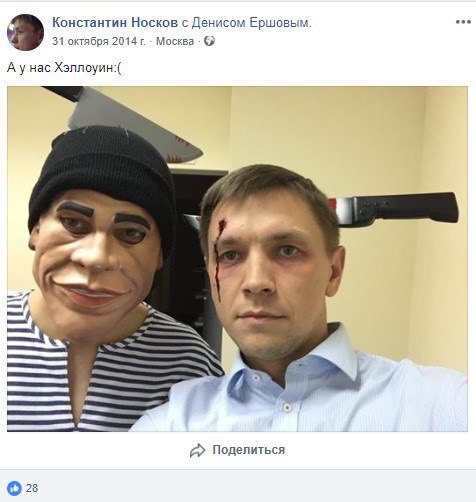The width and height of the screenshot is (476, 502).
Task: Click the globe public privacy icon
Action: coord(209,41)
